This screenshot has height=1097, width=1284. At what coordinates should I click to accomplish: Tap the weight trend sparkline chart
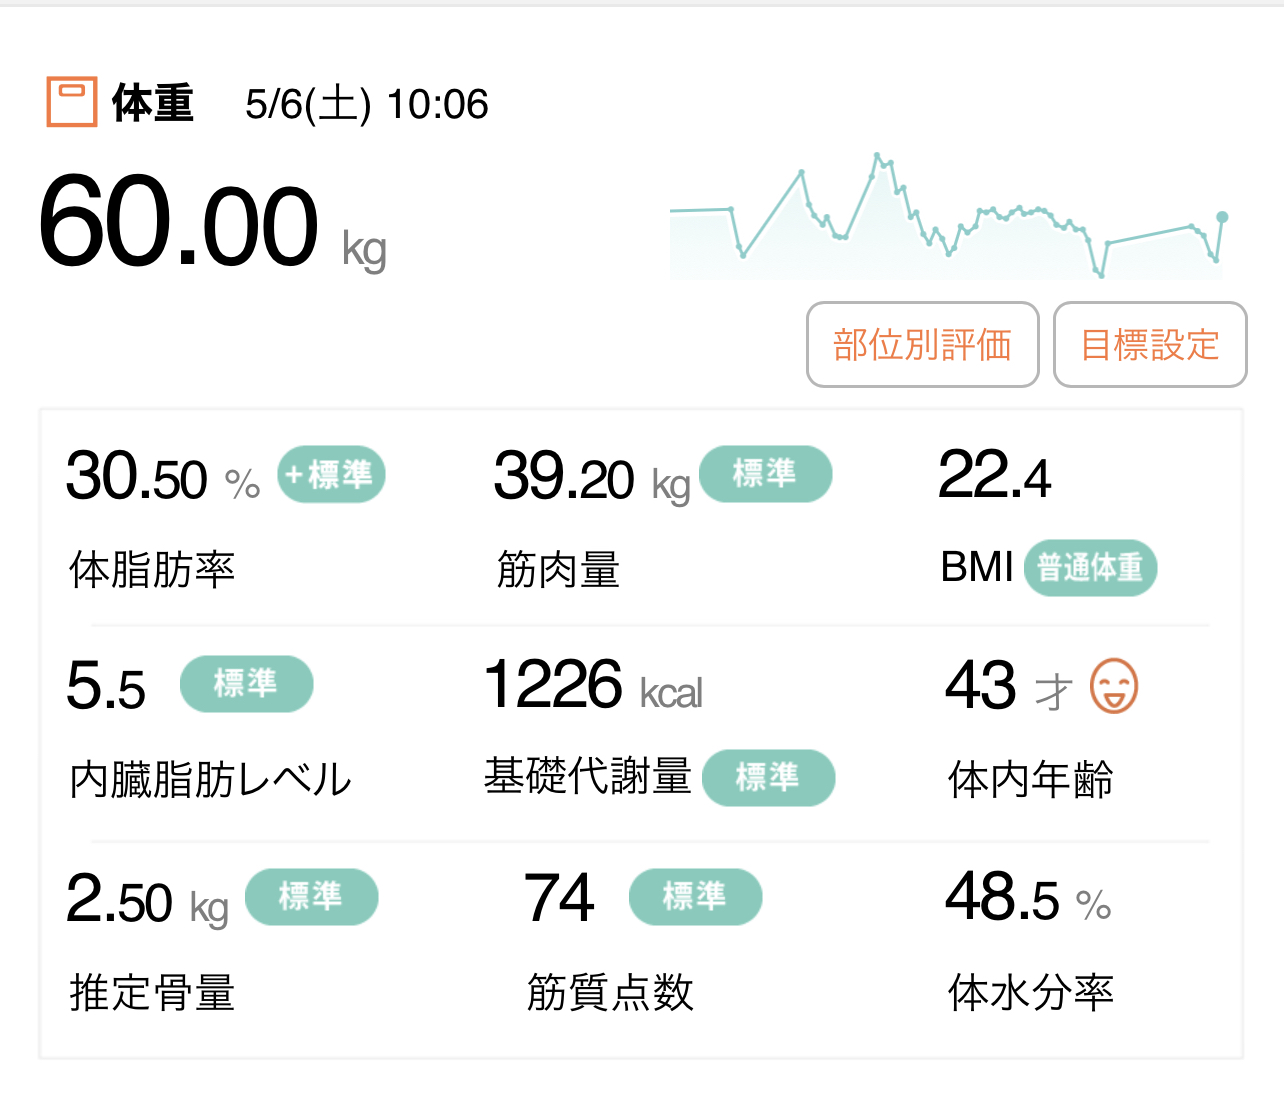tap(948, 215)
